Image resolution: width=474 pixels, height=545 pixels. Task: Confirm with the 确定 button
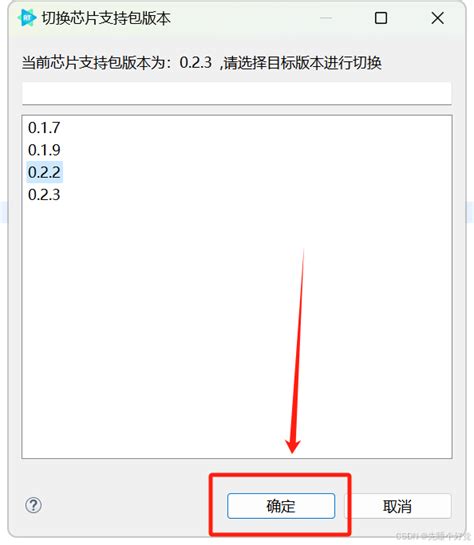tap(281, 506)
